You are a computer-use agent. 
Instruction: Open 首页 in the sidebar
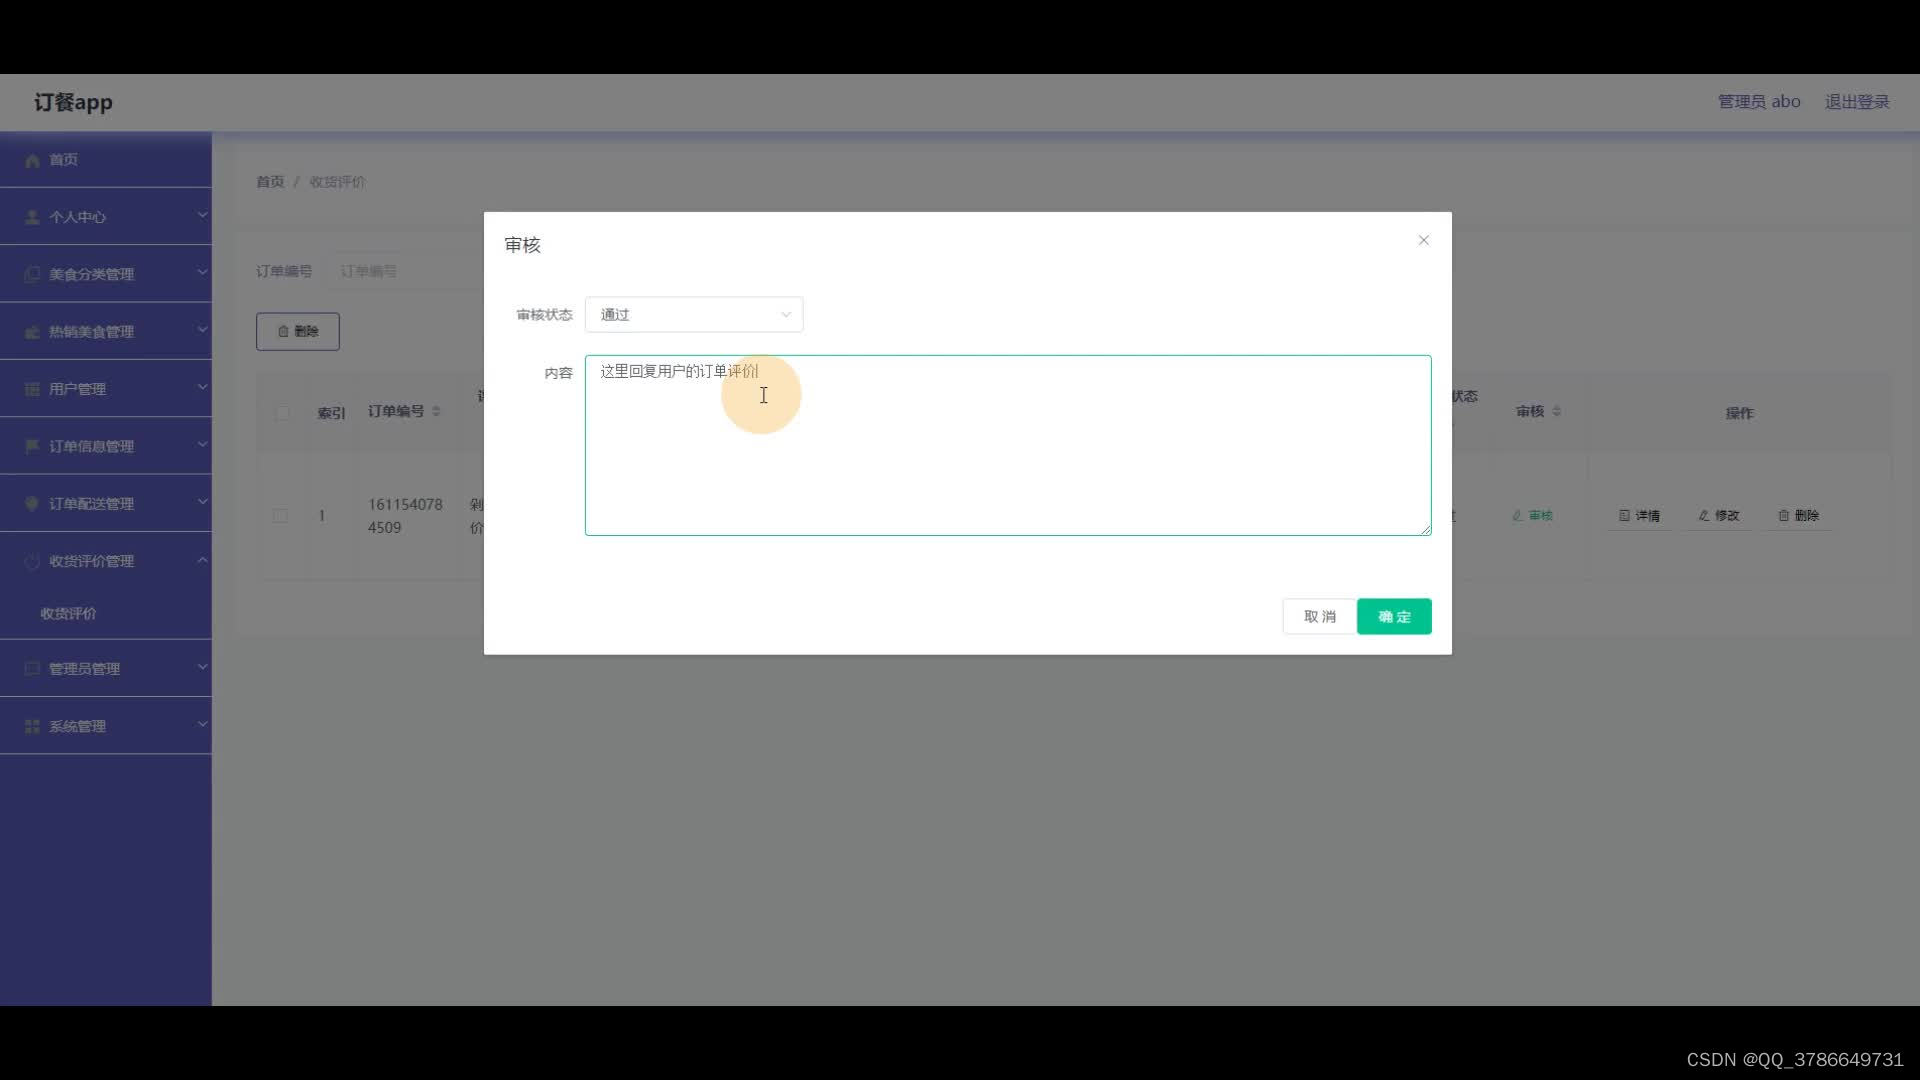pyautogui.click(x=106, y=160)
